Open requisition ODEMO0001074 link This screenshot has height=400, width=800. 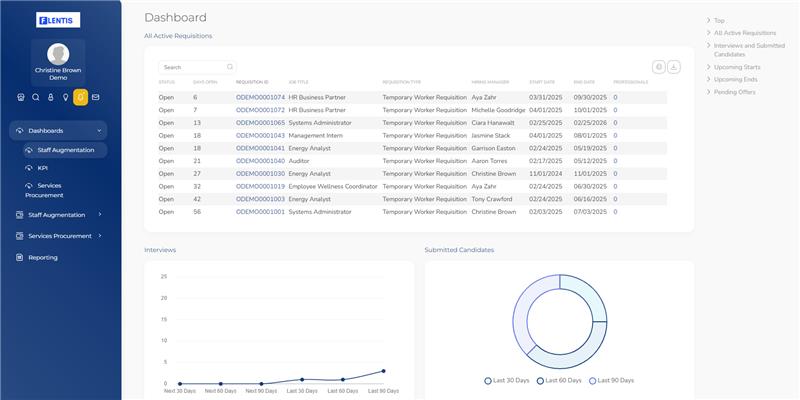coord(260,97)
